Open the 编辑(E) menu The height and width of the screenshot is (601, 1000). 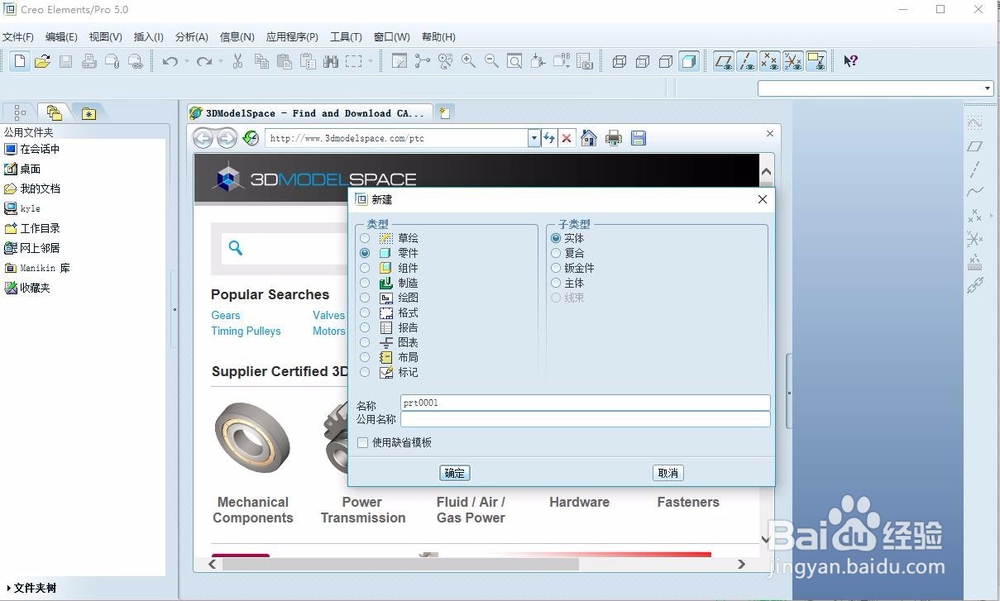tap(61, 37)
